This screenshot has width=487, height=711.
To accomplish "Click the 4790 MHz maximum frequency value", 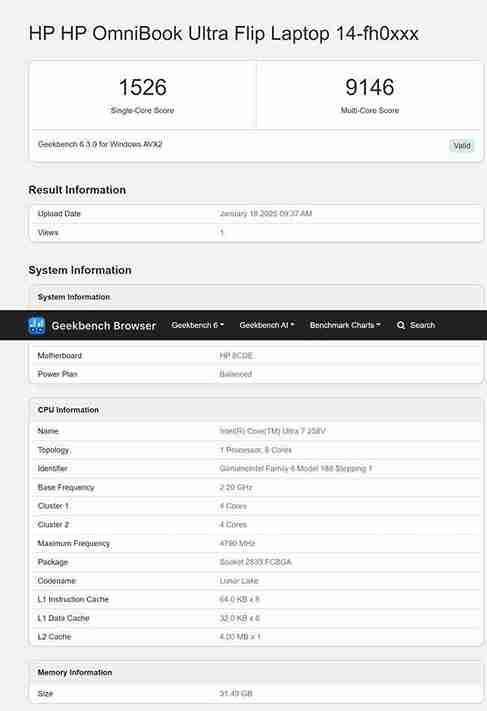I will (x=237, y=543).
